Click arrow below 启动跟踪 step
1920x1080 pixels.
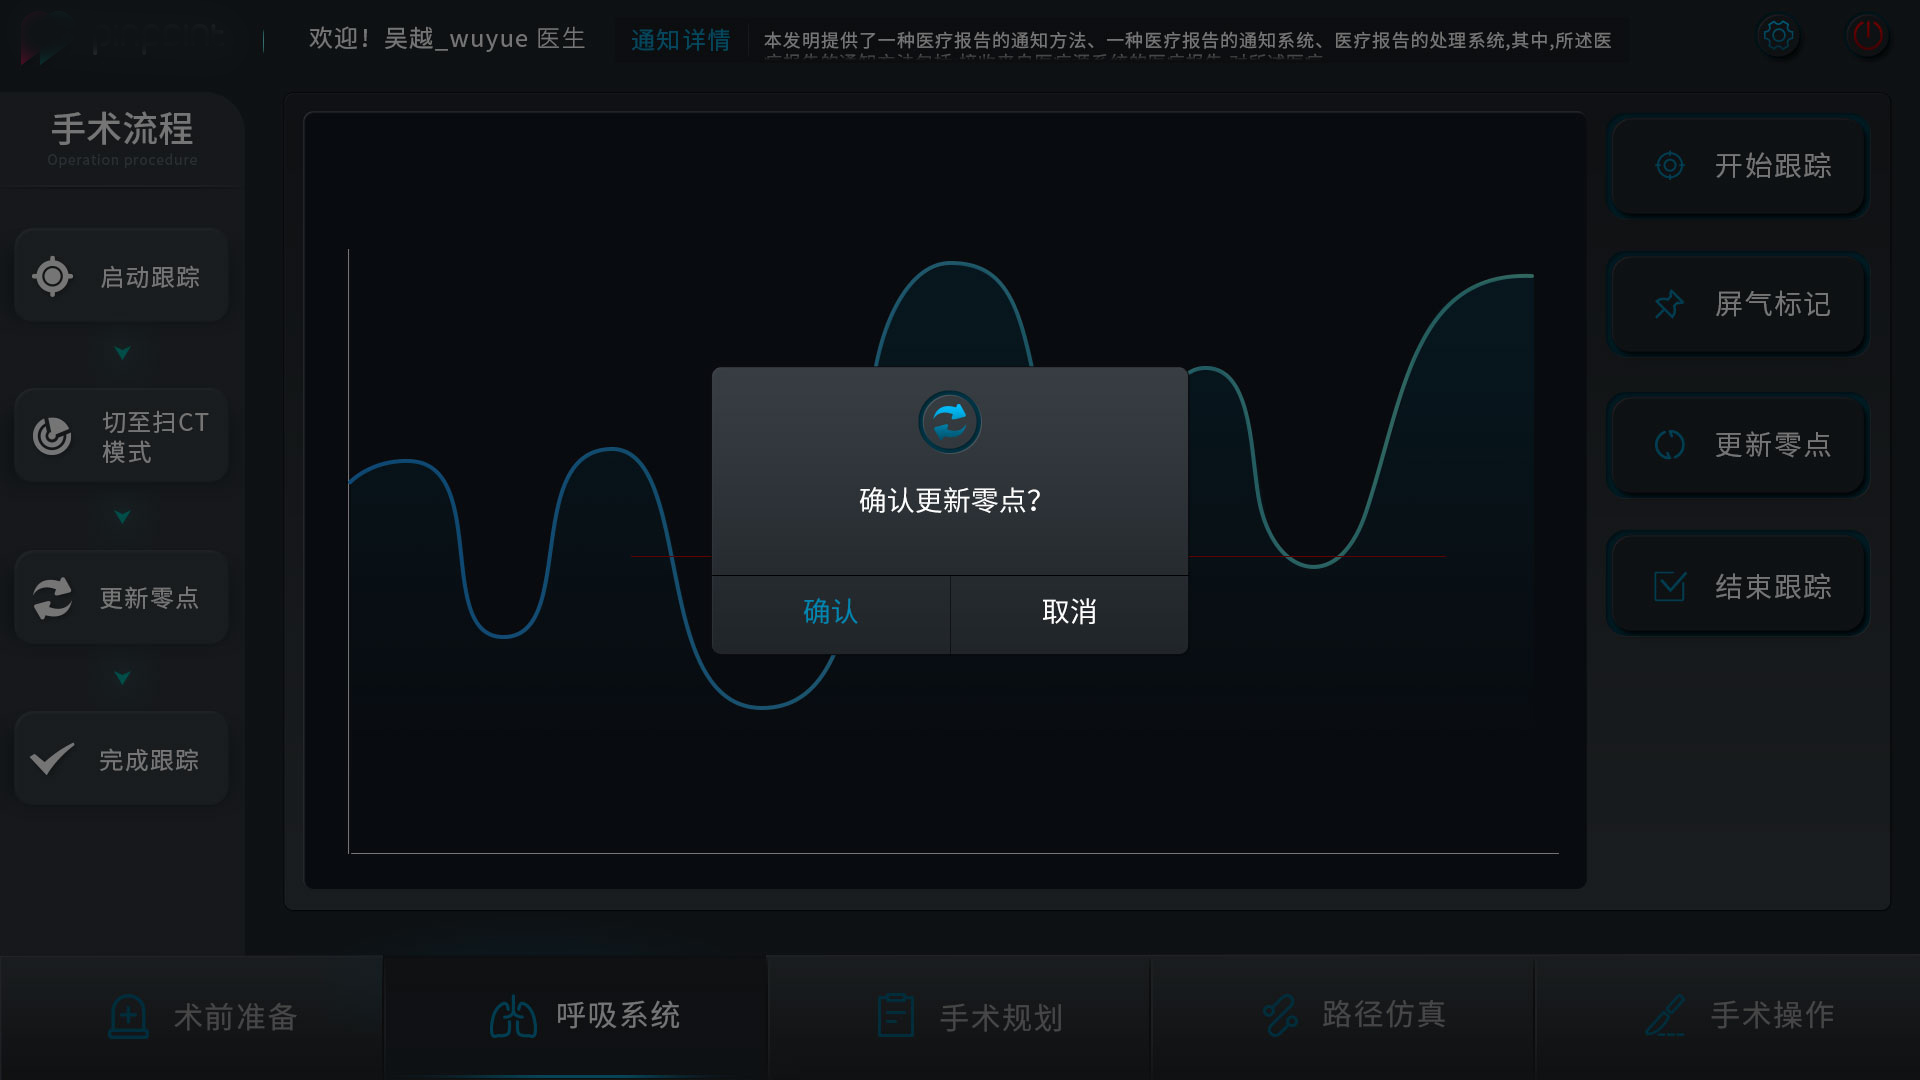[122, 353]
